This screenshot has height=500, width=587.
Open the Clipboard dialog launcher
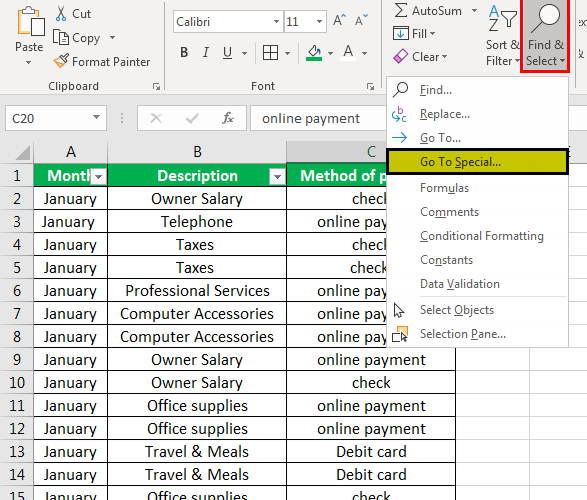coord(156,87)
